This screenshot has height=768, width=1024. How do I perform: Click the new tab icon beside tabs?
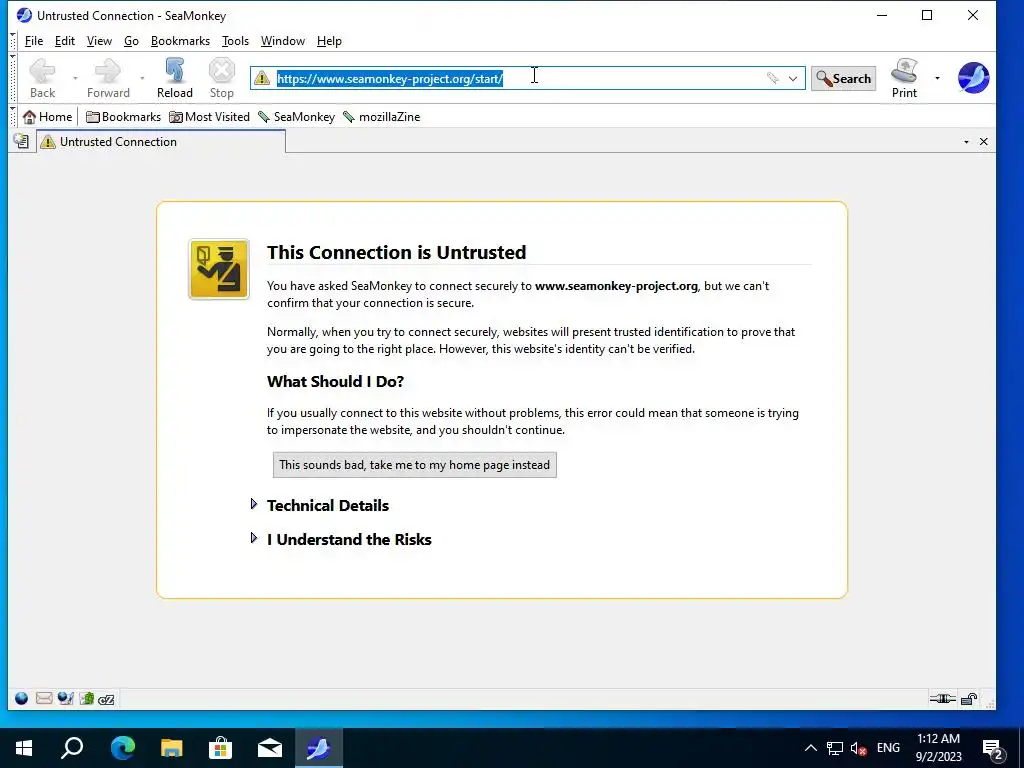pyautogui.click(x=22, y=141)
